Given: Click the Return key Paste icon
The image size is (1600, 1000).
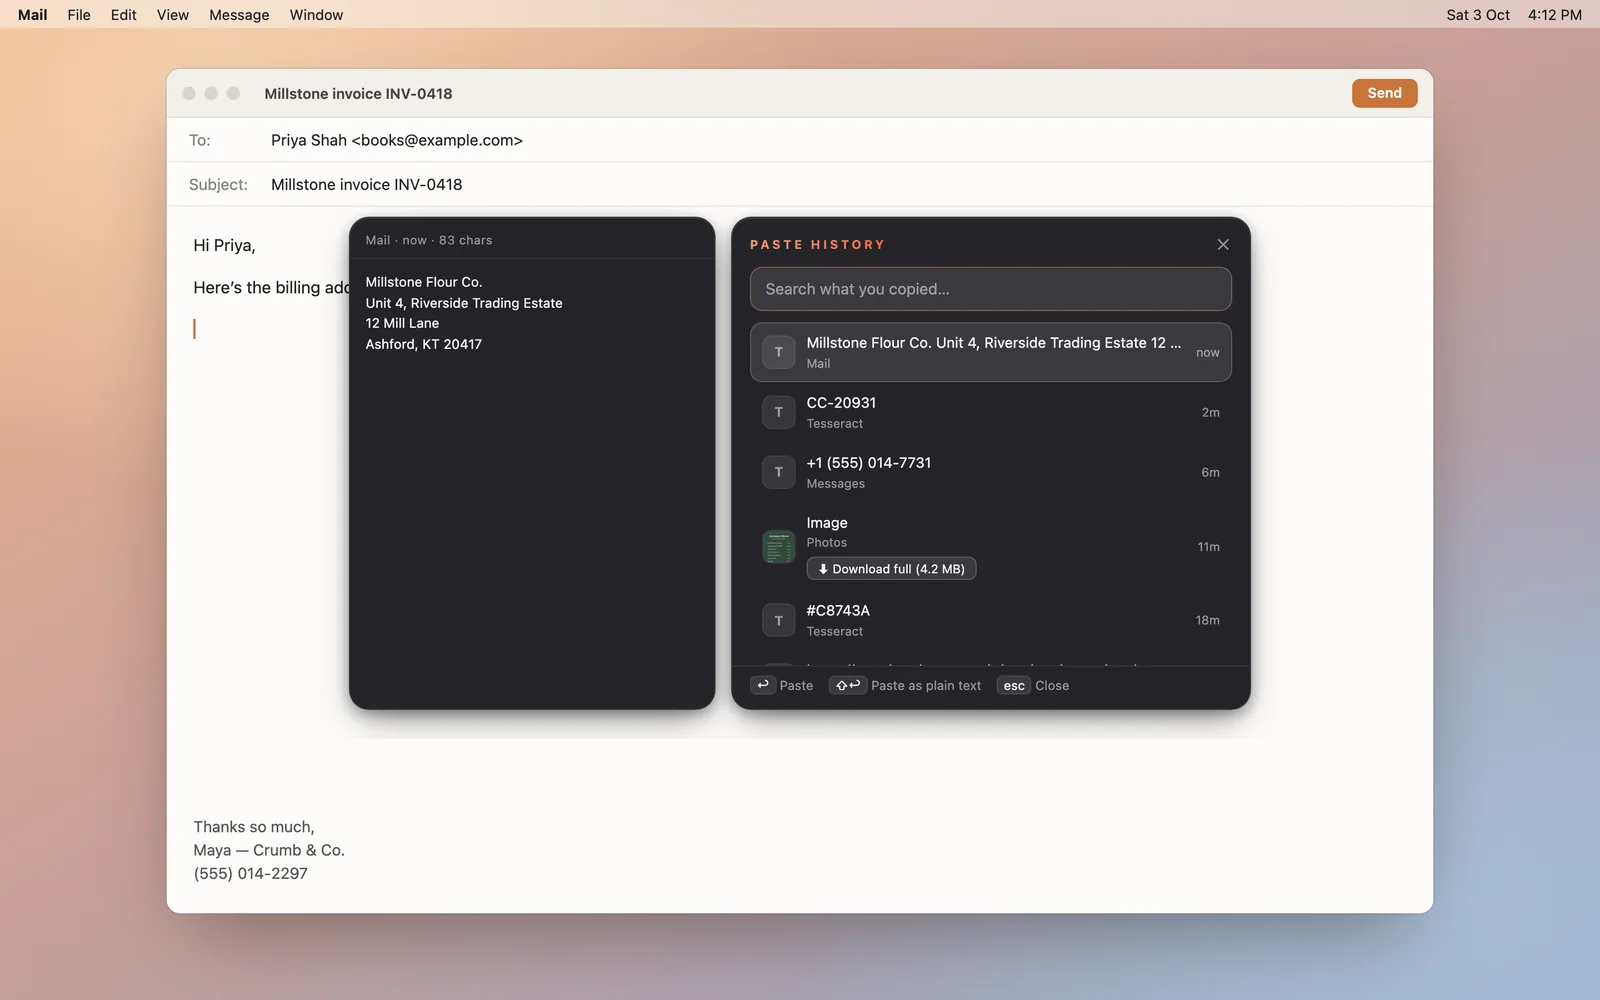Looking at the screenshot, I should 763,685.
